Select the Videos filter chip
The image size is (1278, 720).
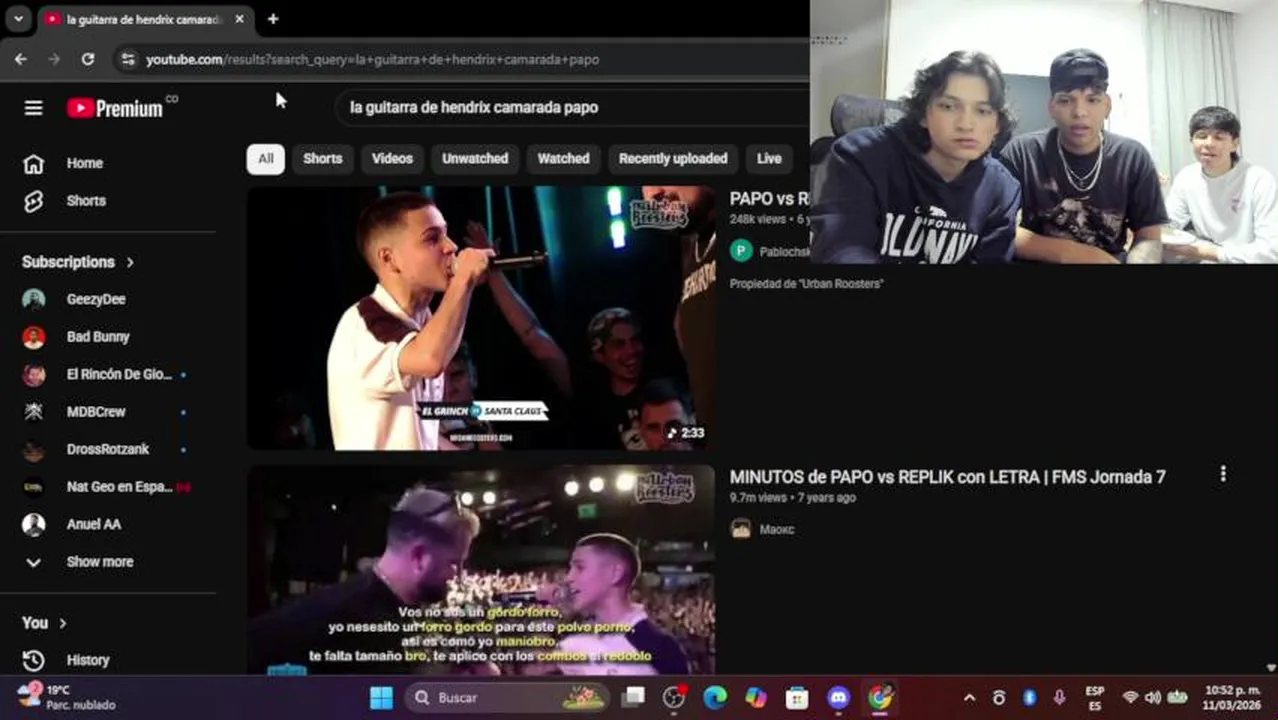click(x=392, y=159)
